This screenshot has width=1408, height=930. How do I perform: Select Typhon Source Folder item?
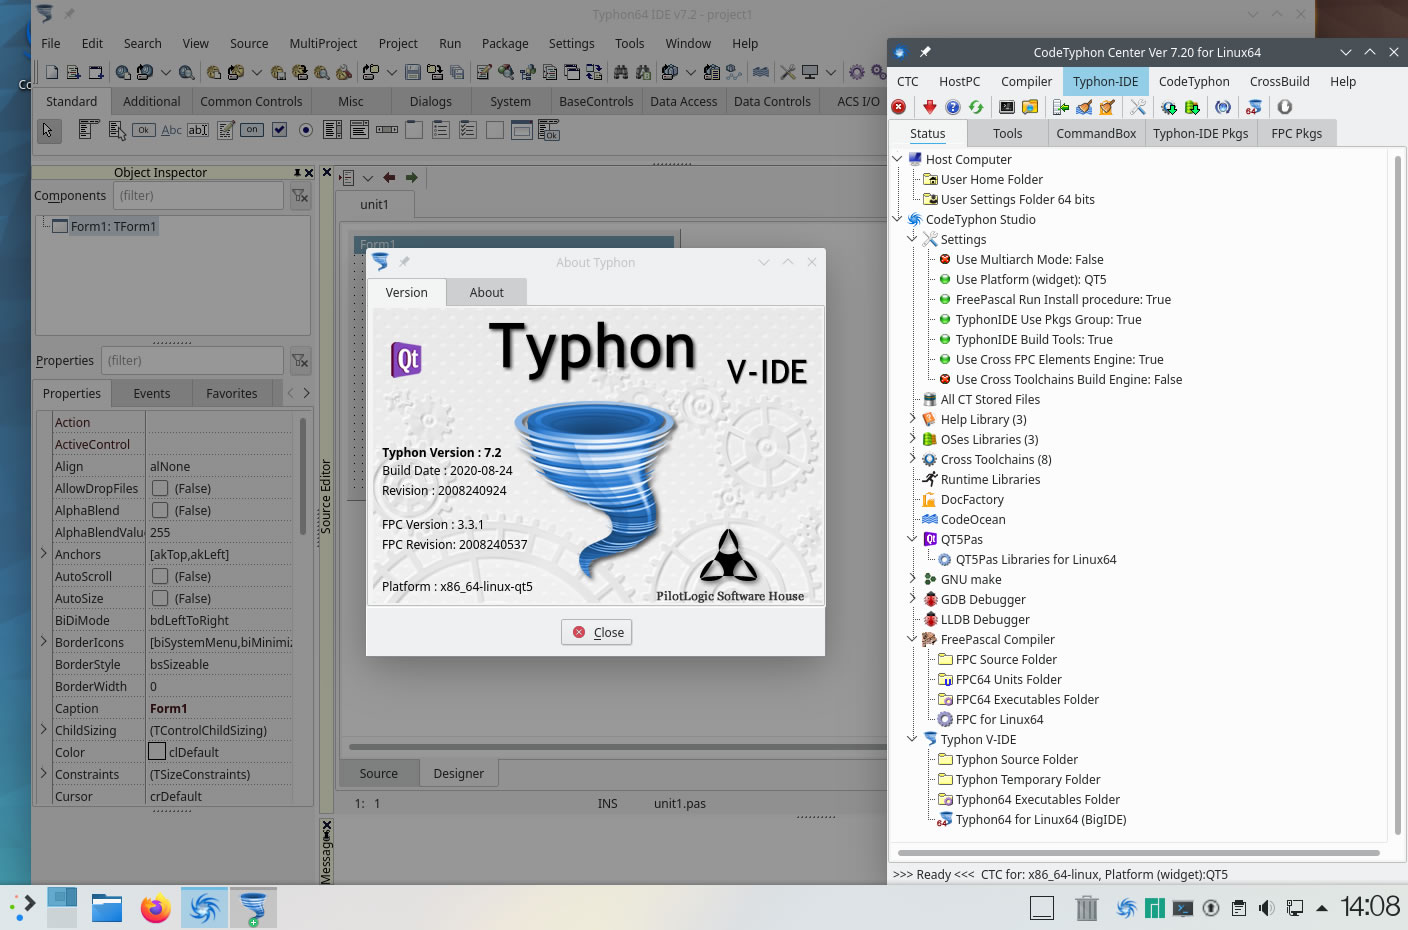tap(1016, 759)
